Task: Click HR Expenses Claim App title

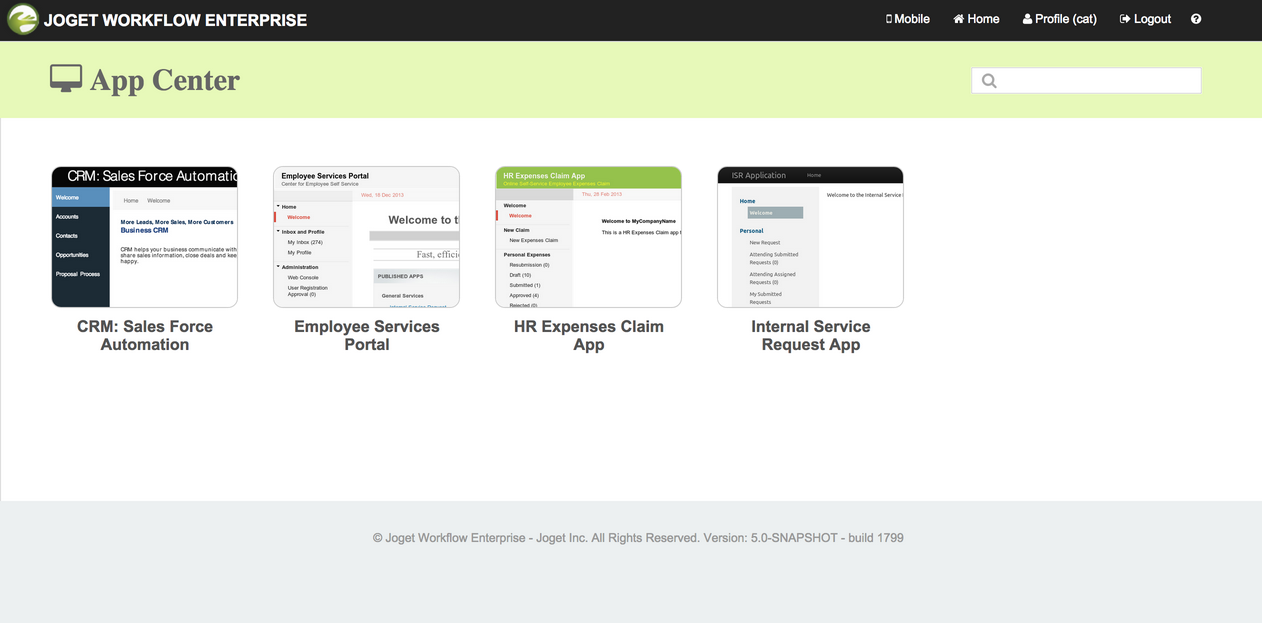Action: pos(589,335)
